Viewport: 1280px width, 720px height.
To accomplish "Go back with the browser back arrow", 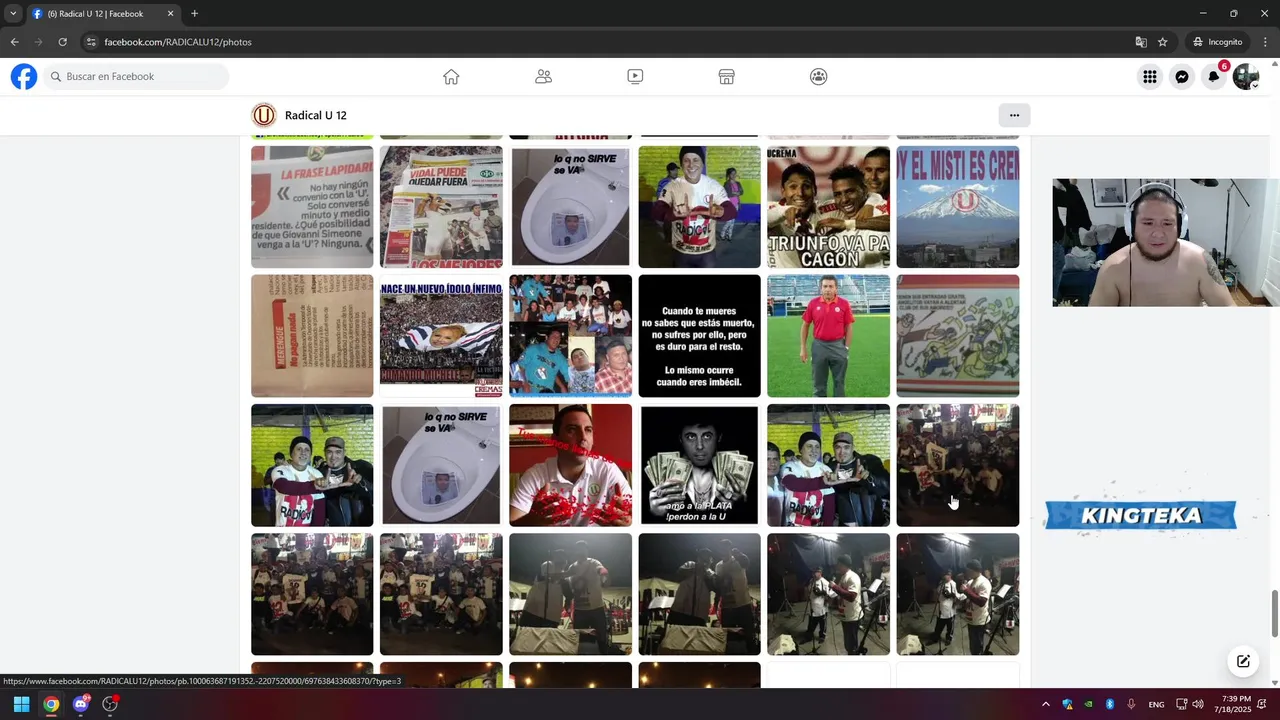I will 14,42.
